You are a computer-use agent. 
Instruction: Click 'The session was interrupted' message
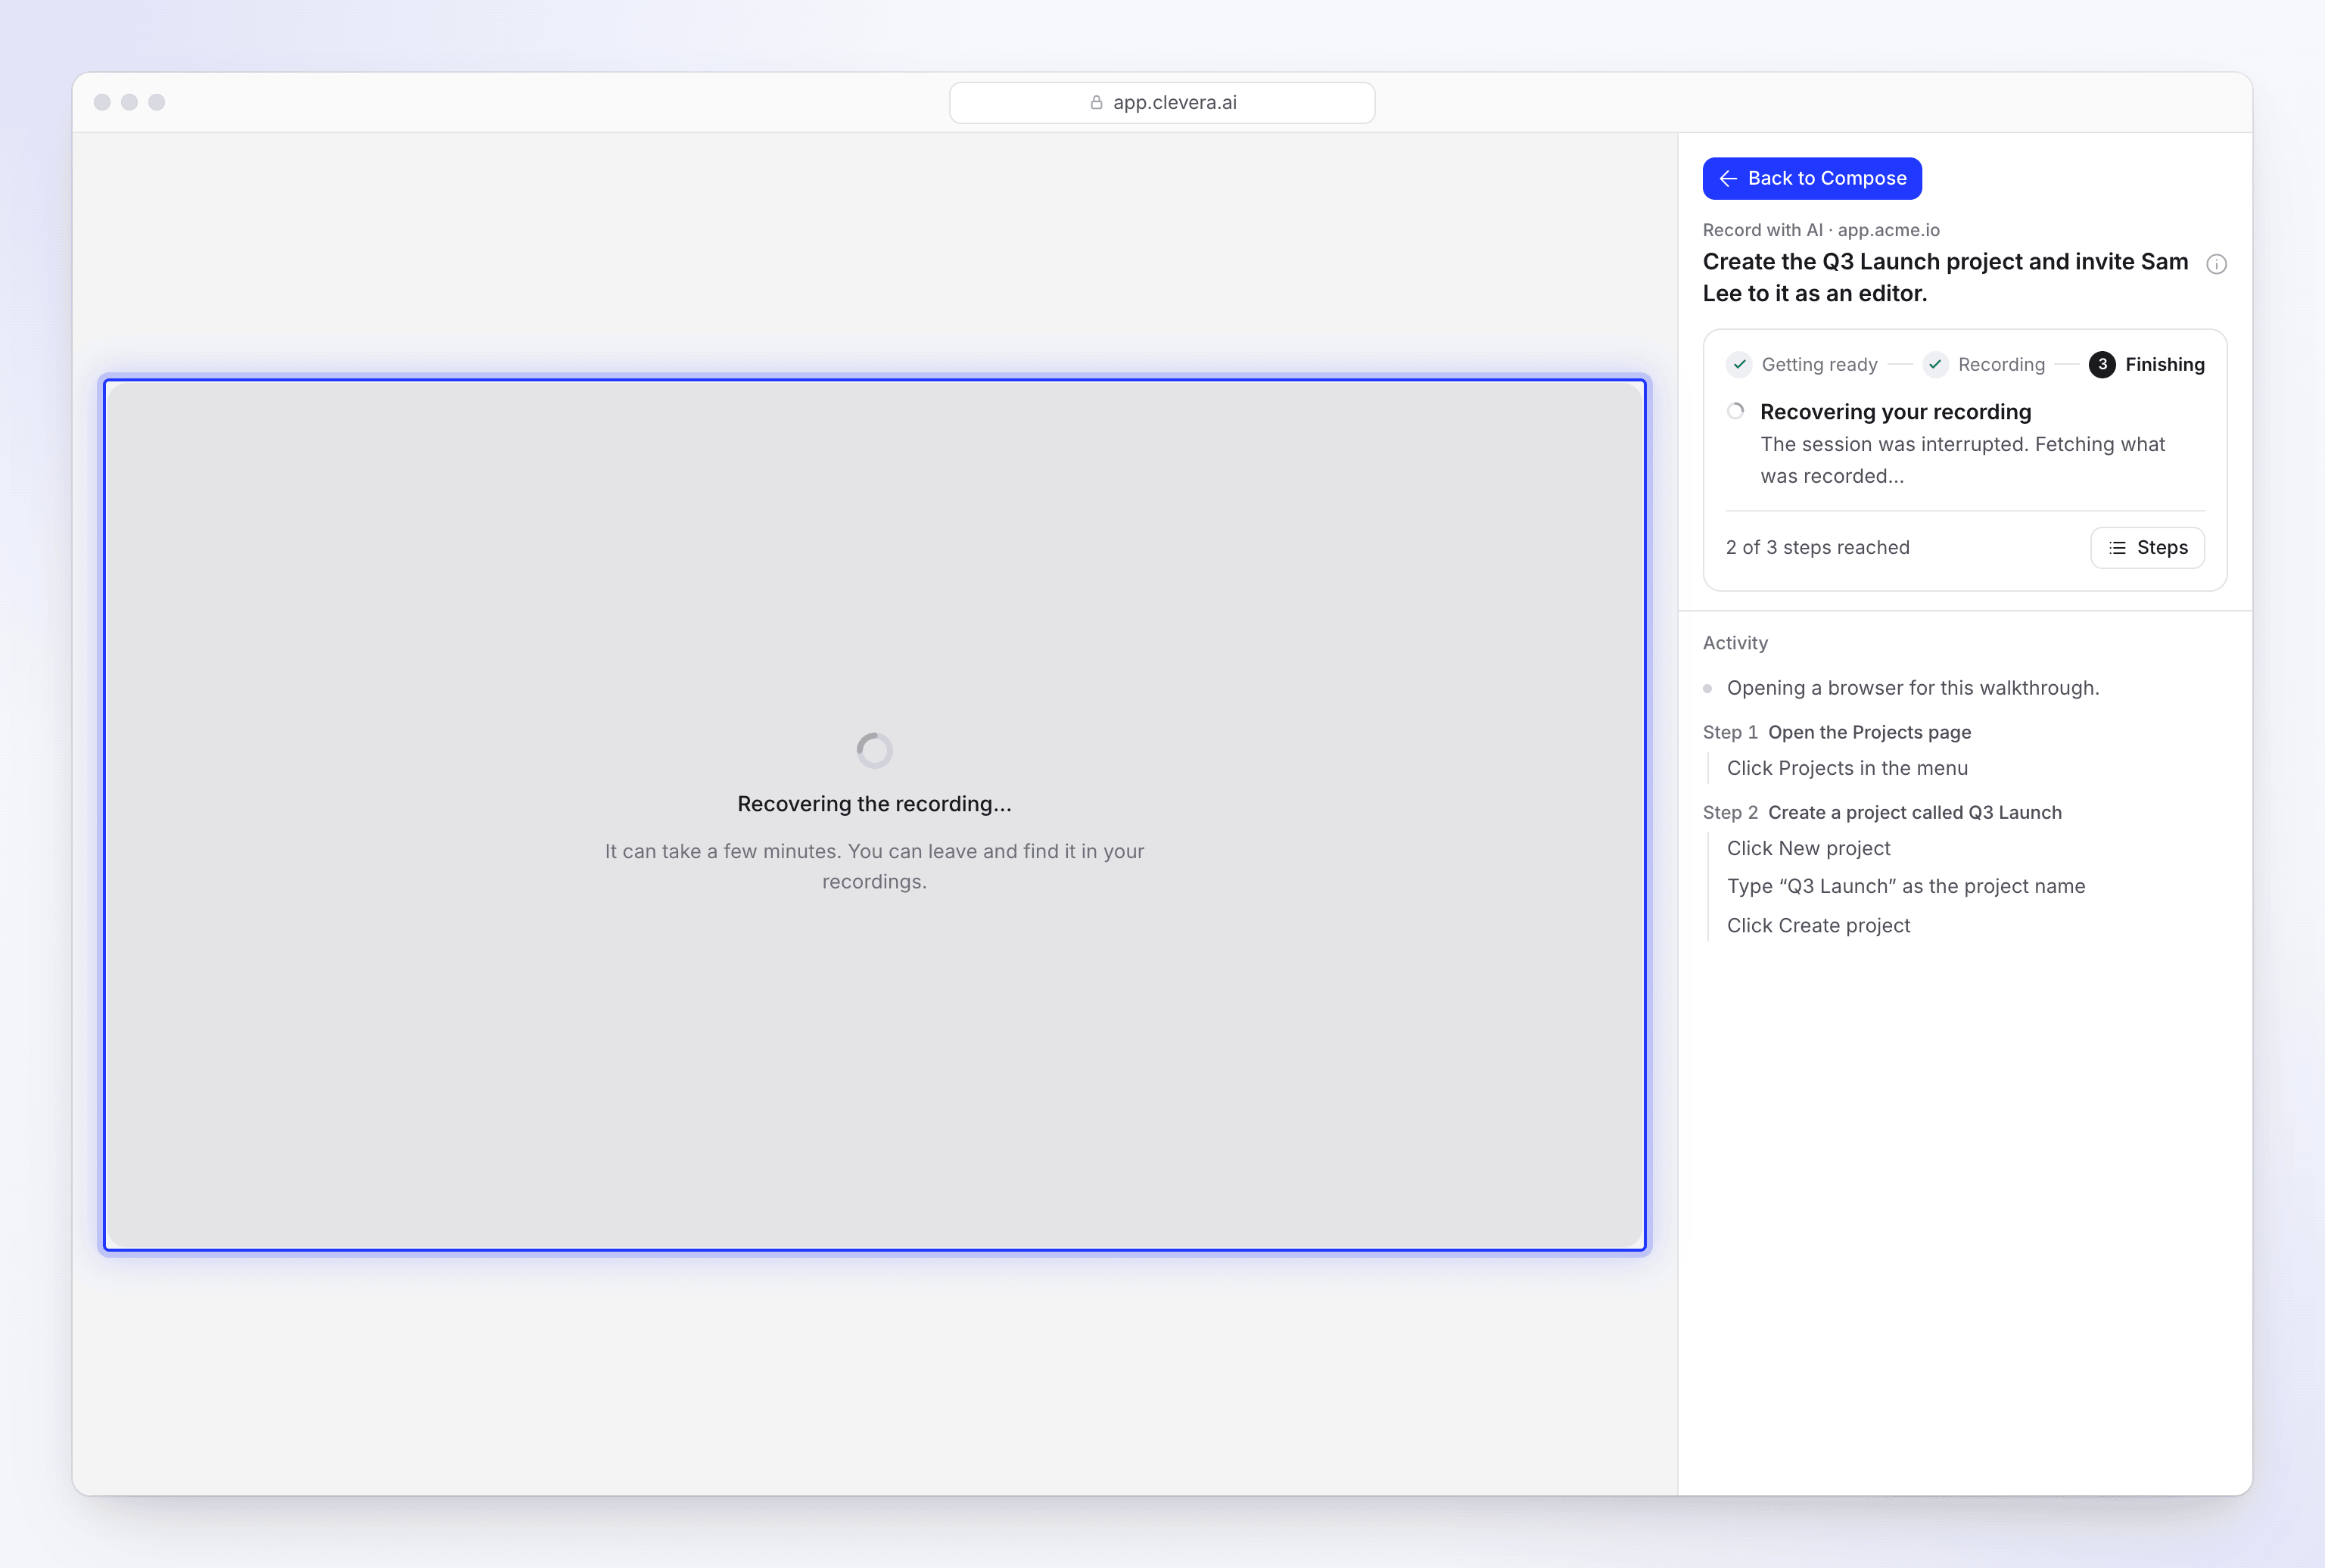pos(1962,460)
